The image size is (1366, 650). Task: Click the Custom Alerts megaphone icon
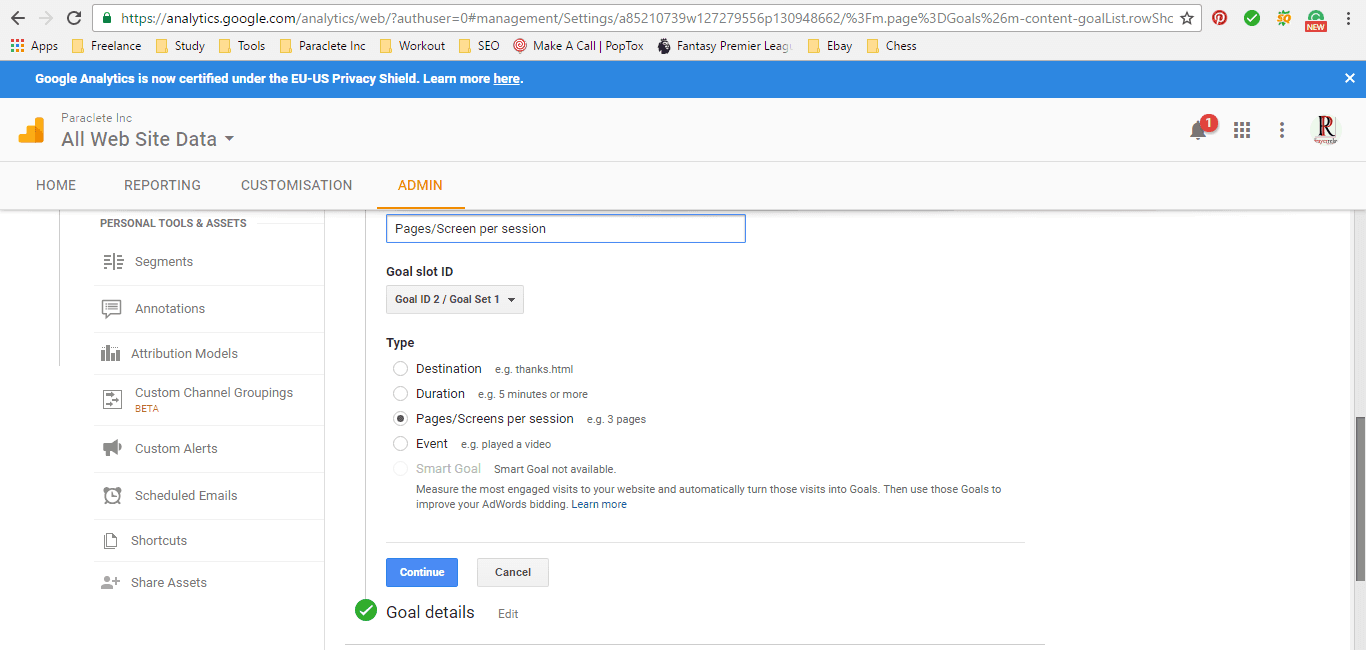coord(112,449)
